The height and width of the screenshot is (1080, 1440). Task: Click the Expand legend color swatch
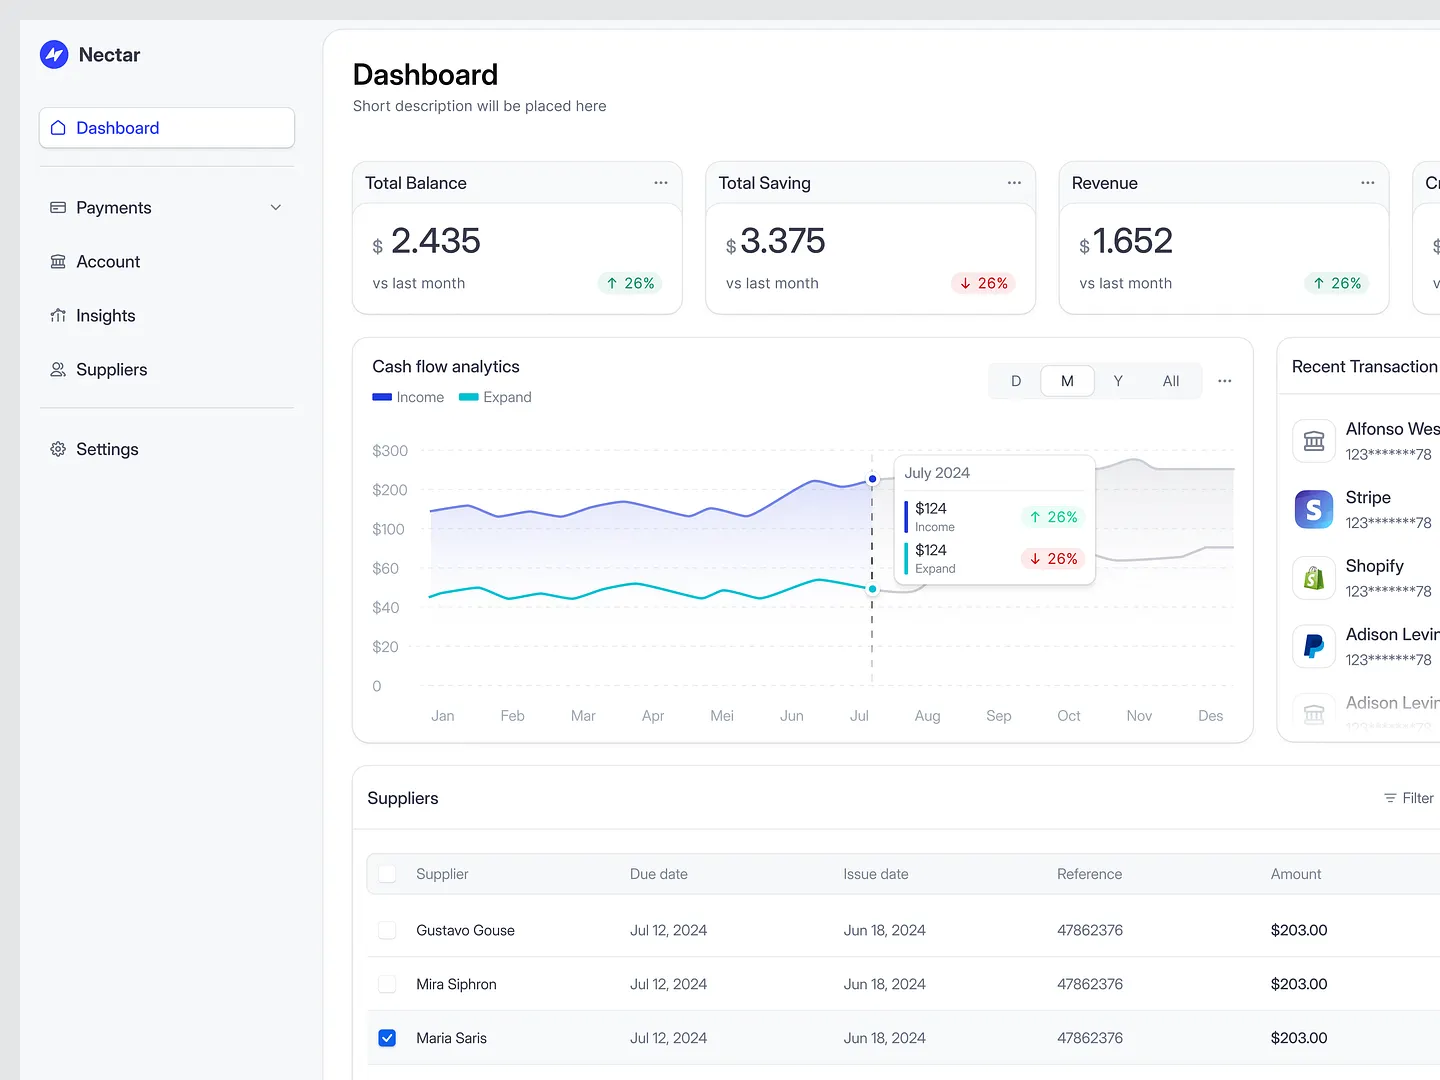[x=468, y=397]
